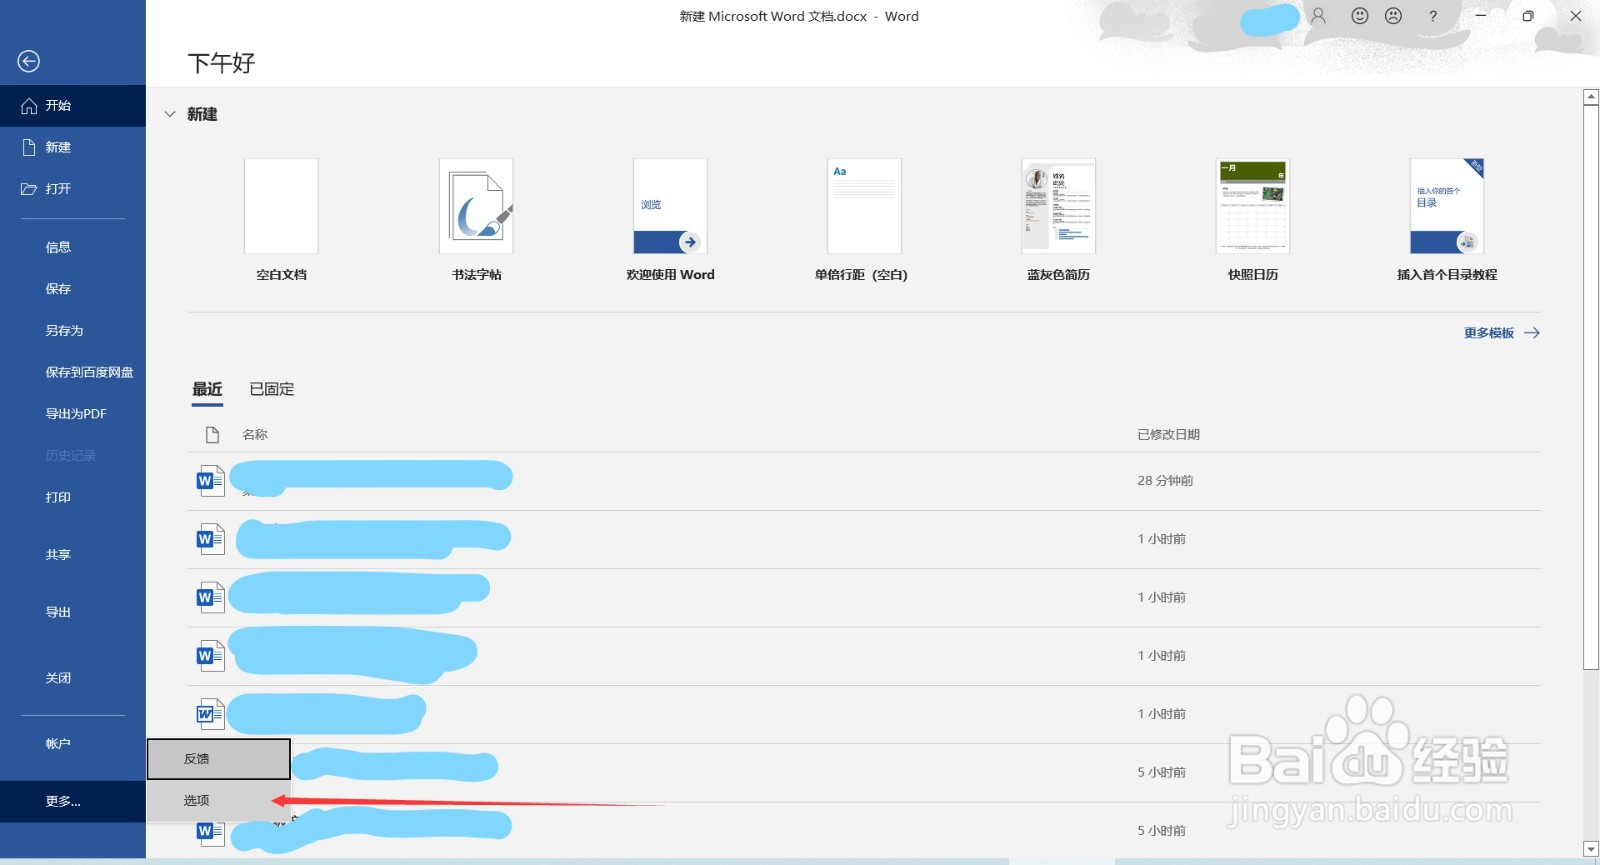
Task: Open the 插入首个目录教程 template
Action: (1447, 219)
